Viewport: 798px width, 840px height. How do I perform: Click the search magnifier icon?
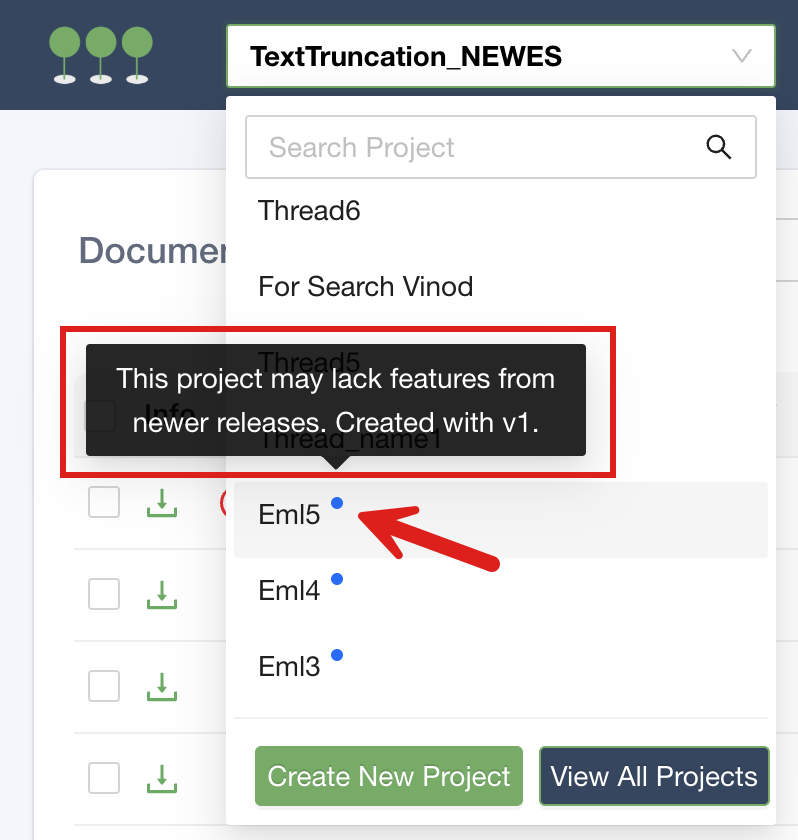(719, 146)
